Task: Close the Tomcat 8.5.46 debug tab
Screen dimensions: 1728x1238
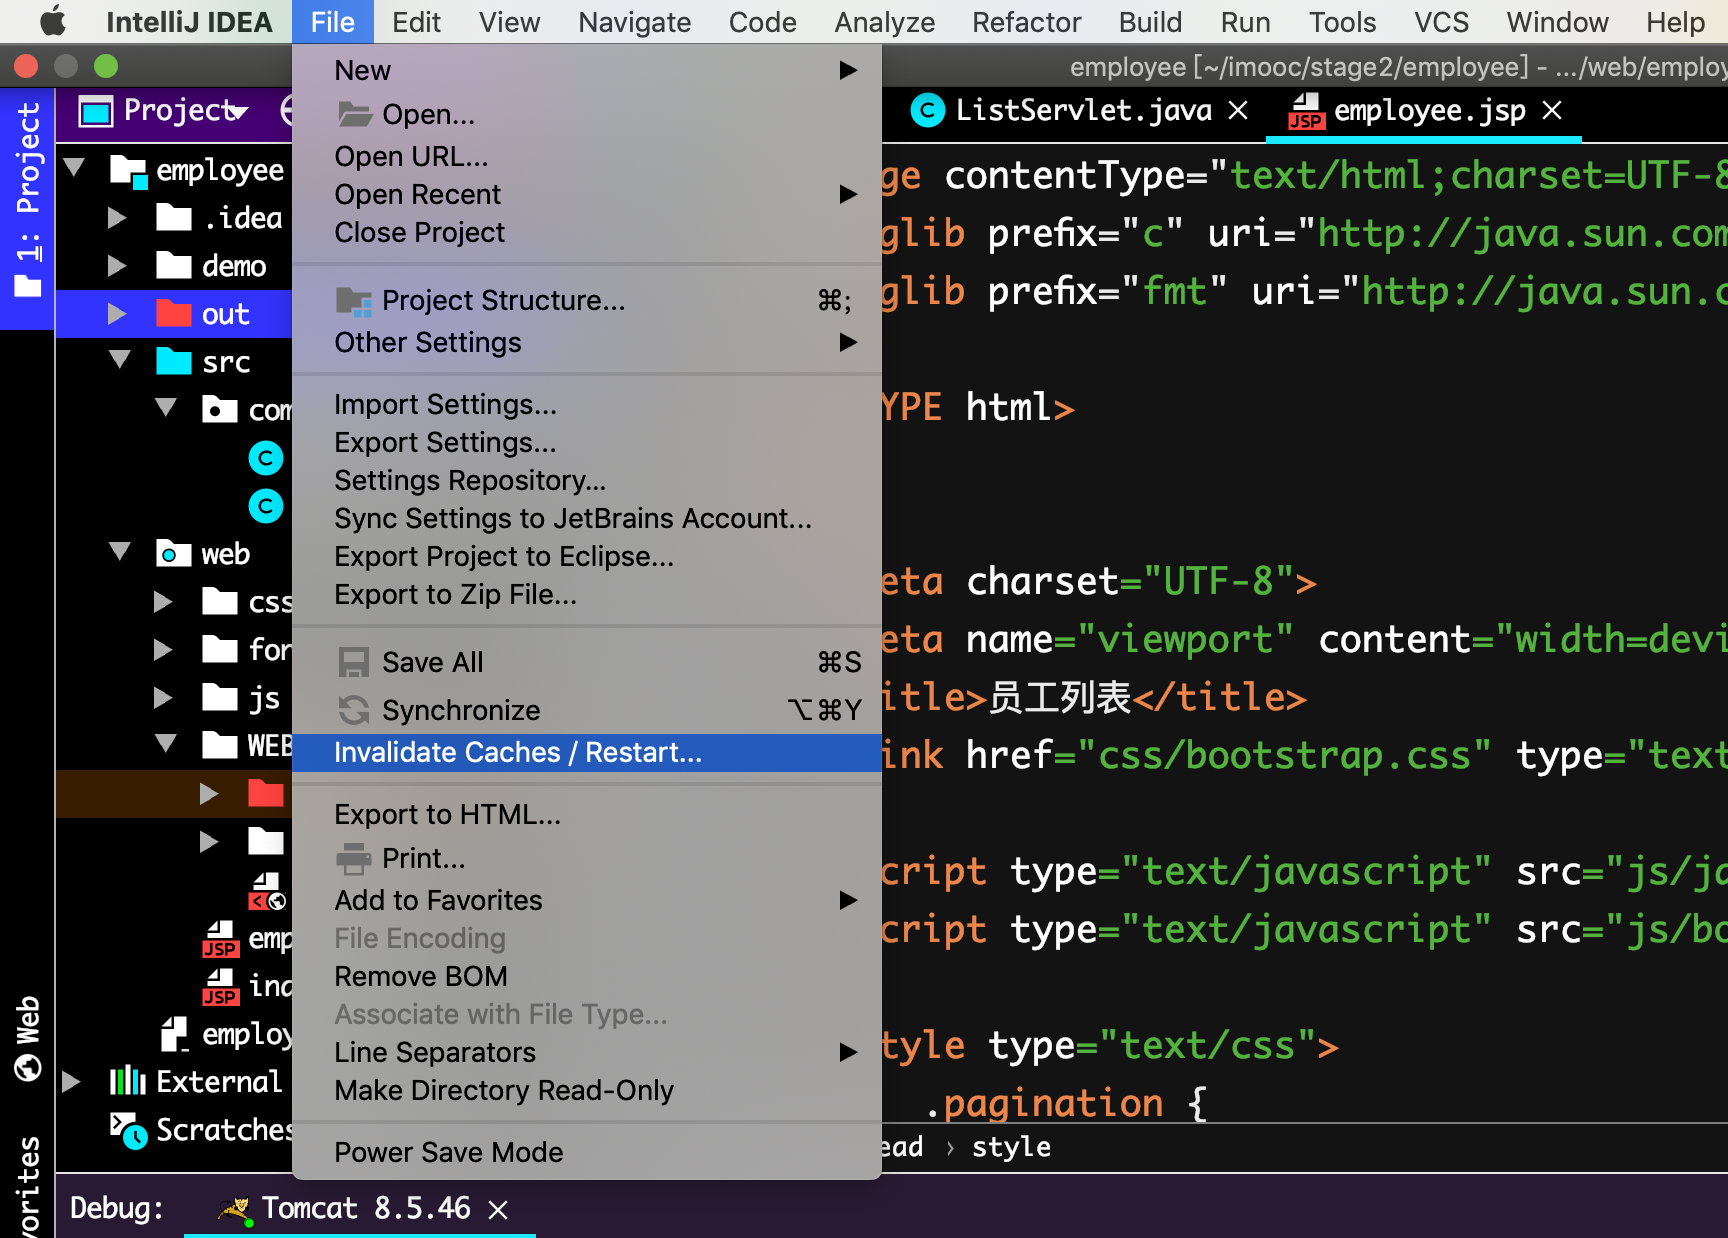Action: [x=498, y=1210]
